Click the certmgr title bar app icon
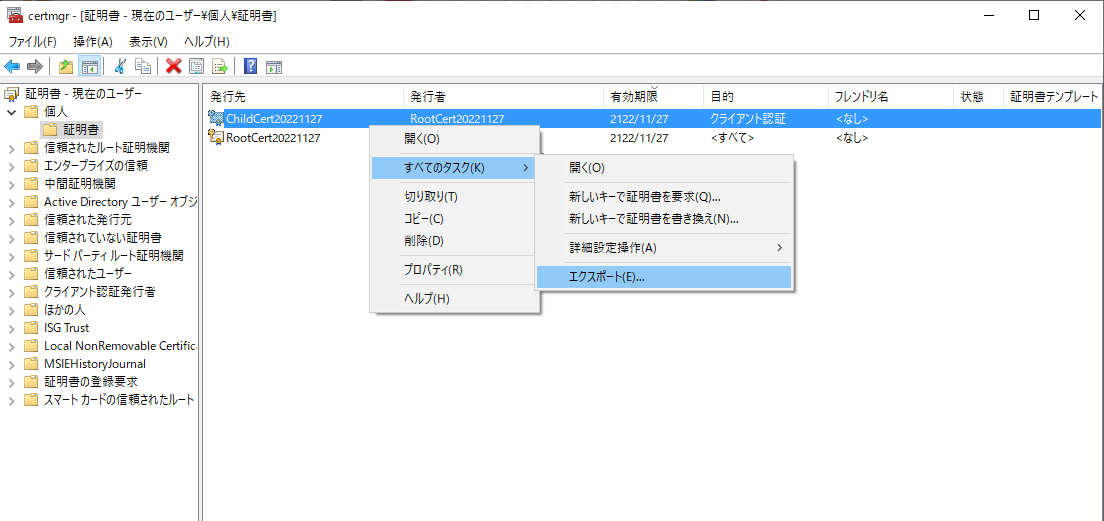Image resolution: width=1104 pixels, height=521 pixels. click(x=13, y=15)
